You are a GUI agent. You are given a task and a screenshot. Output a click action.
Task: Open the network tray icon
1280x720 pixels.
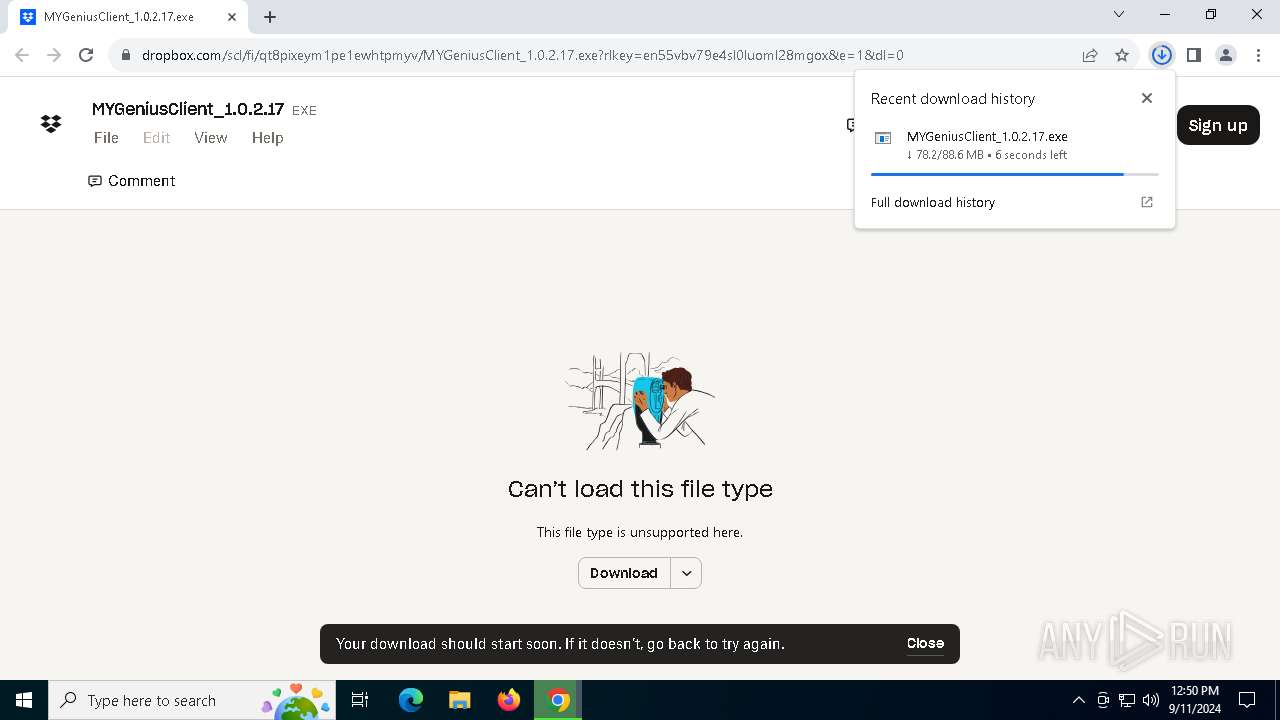[1126, 700]
